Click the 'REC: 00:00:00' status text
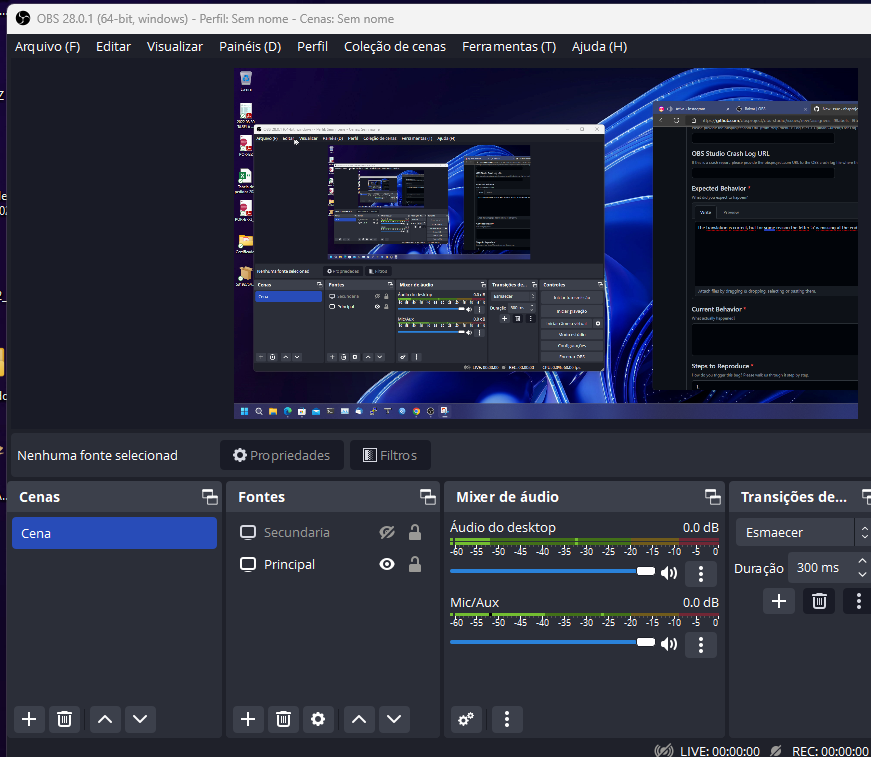The height and width of the screenshot is (757, 871). point(831,751)
